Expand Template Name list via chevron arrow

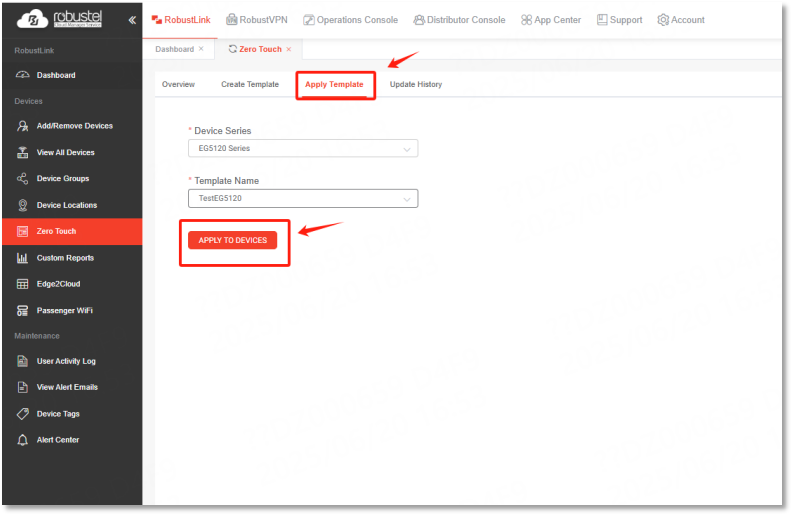tap(407, 199)
